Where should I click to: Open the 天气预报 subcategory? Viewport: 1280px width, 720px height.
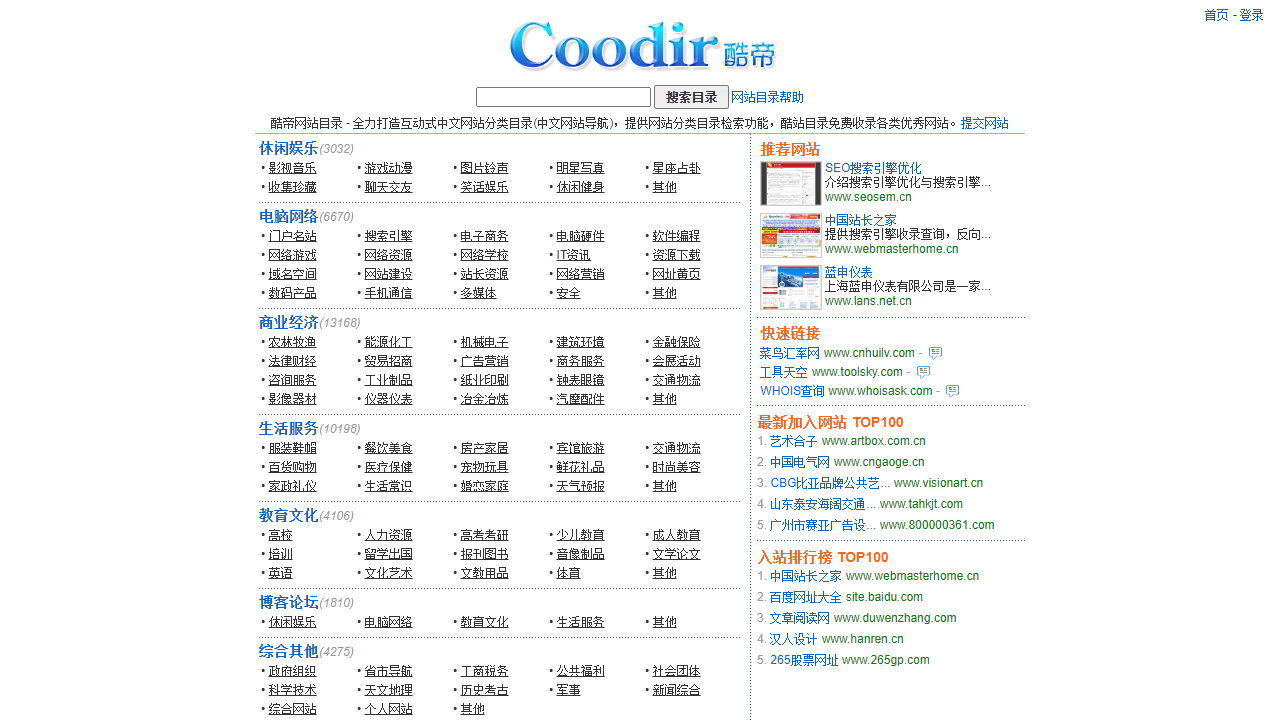[x=580, y=486]
